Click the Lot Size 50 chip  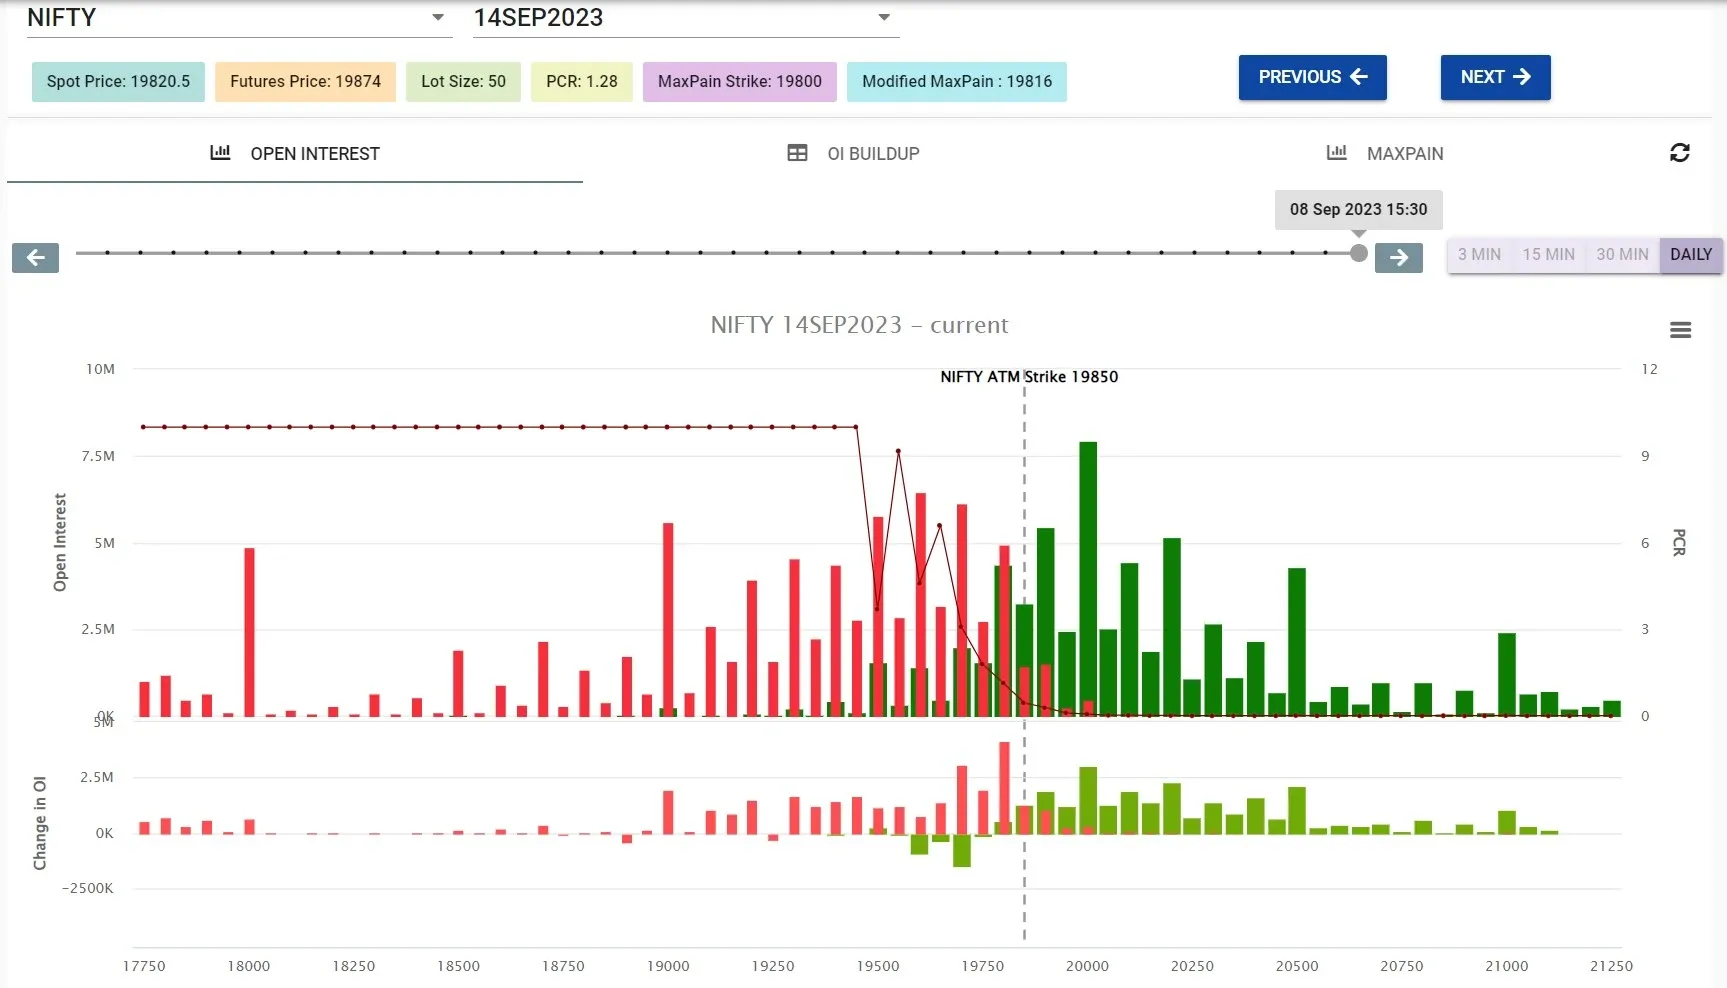coord(463,82)
